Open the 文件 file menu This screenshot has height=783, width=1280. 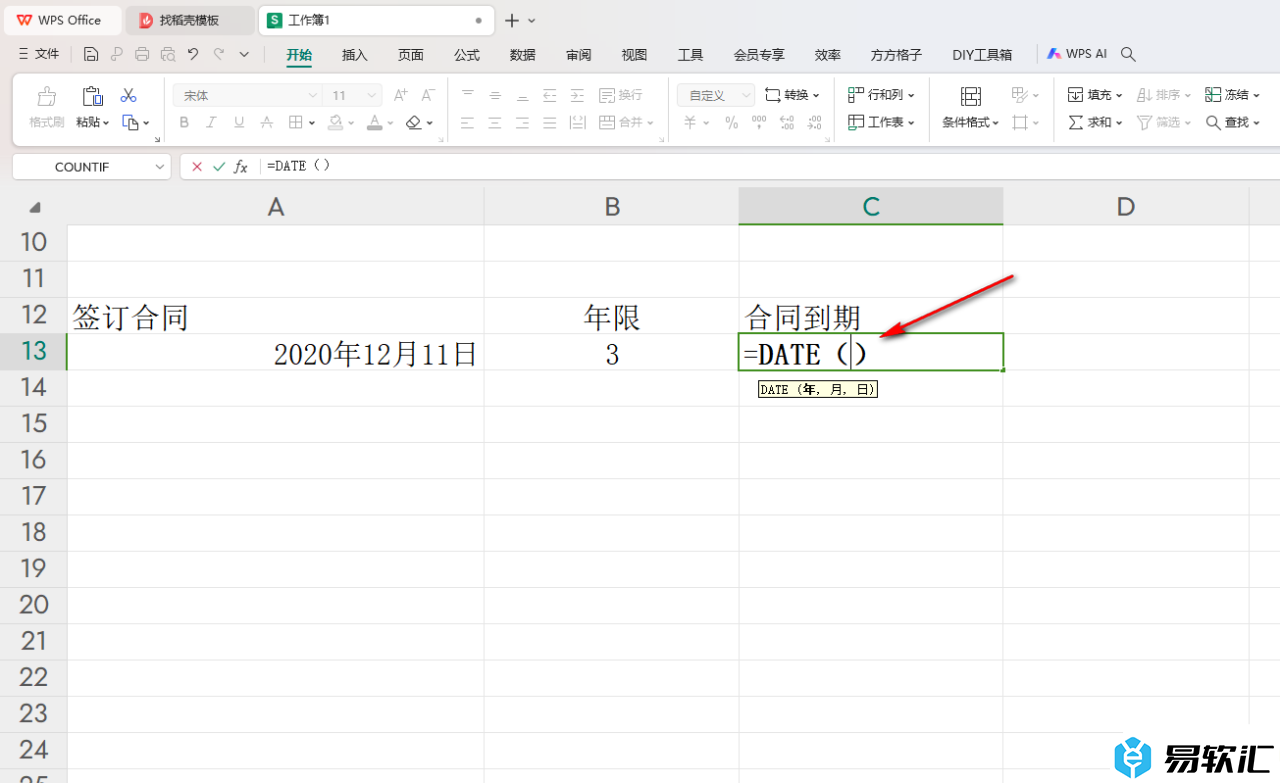point(39,54)
